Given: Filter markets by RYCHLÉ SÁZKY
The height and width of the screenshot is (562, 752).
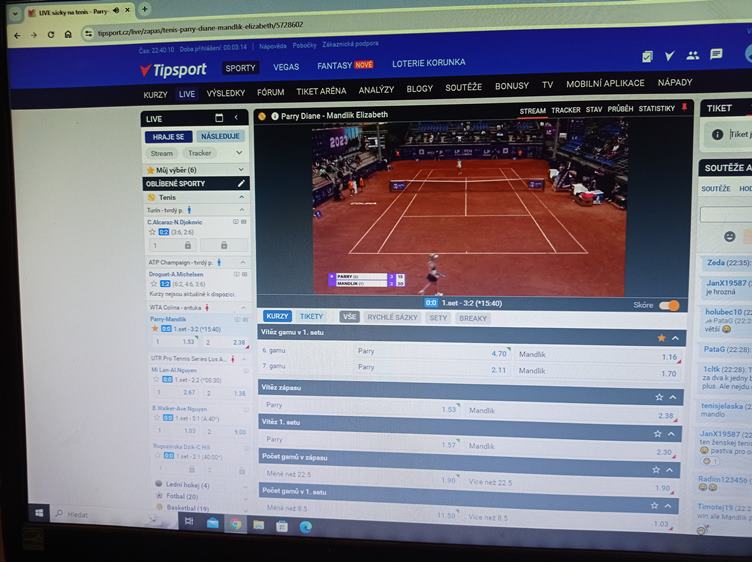Looking at the screenshot, I should [392, 317].
